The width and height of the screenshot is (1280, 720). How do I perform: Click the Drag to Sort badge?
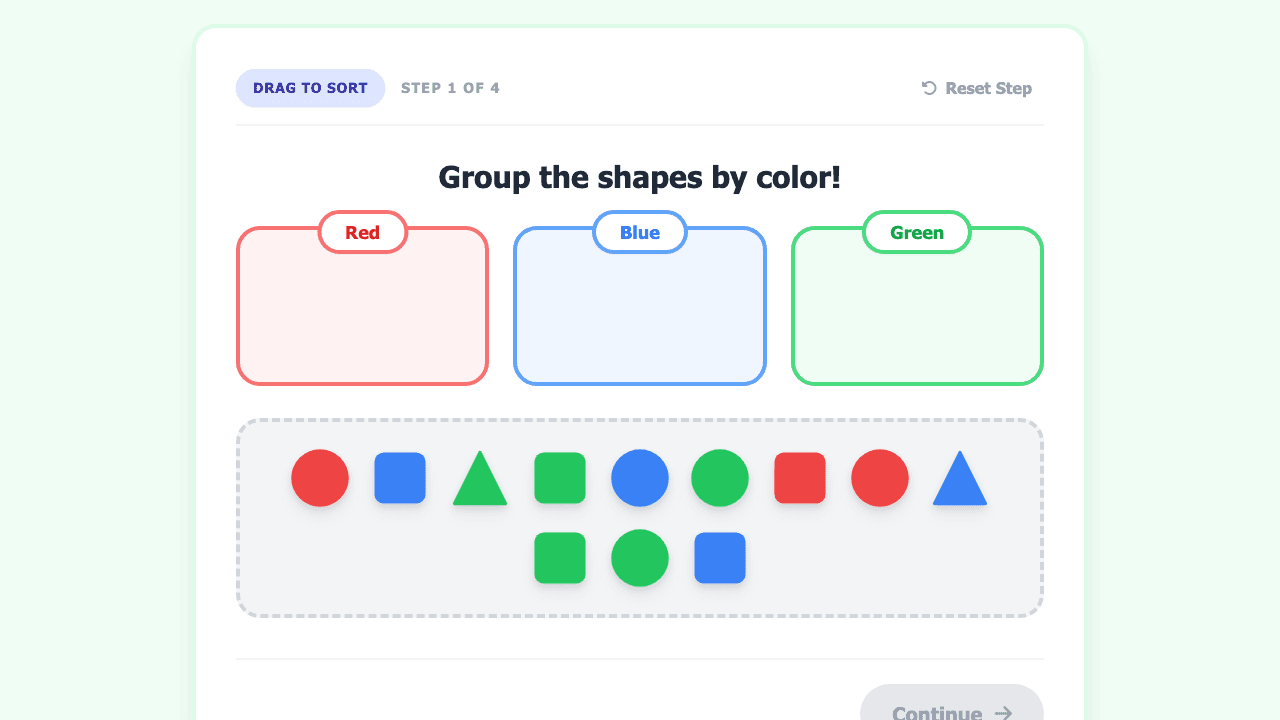310,88
